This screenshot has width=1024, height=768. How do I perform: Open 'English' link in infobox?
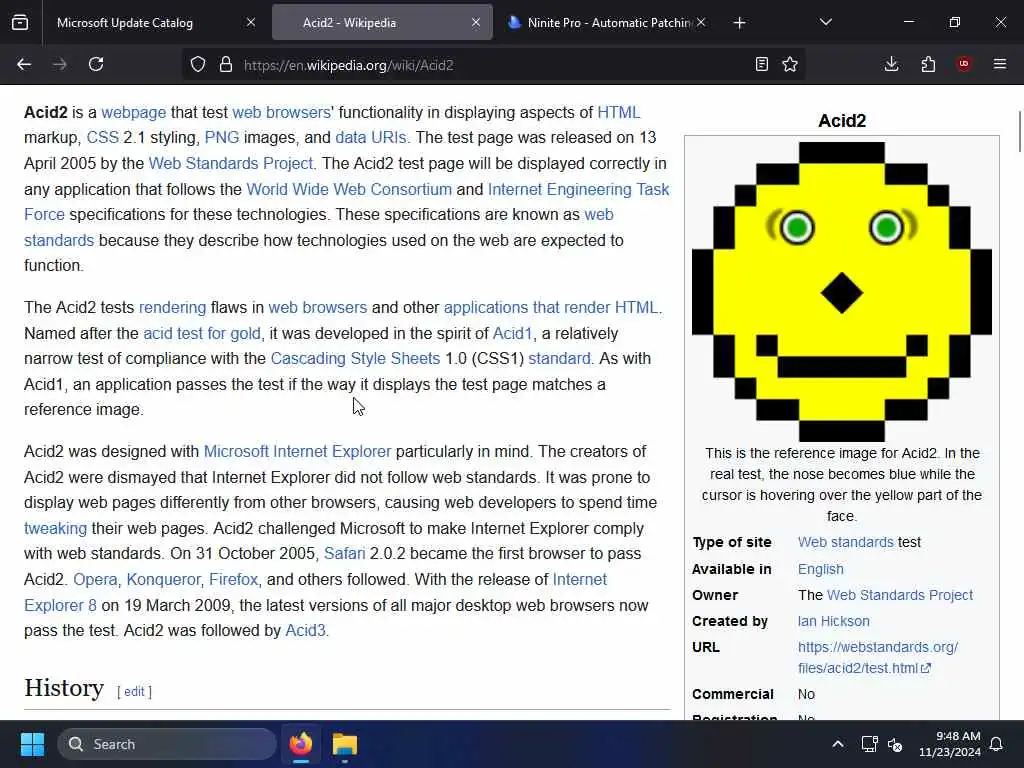coord(821,569)
